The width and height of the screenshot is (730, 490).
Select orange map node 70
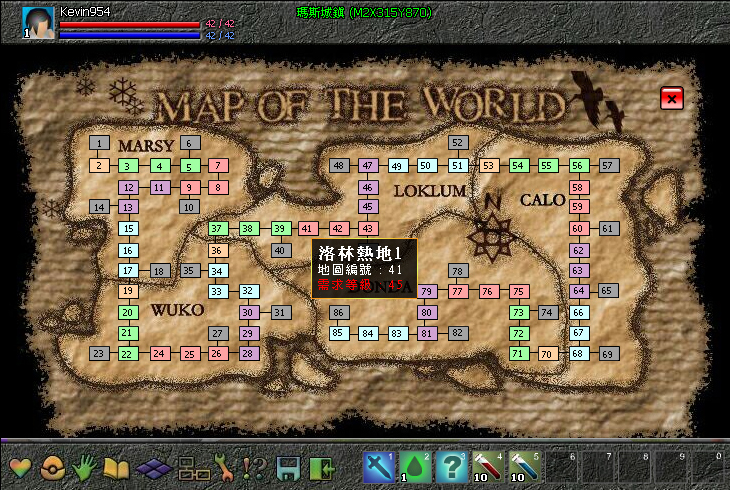[x=548, y=354]
